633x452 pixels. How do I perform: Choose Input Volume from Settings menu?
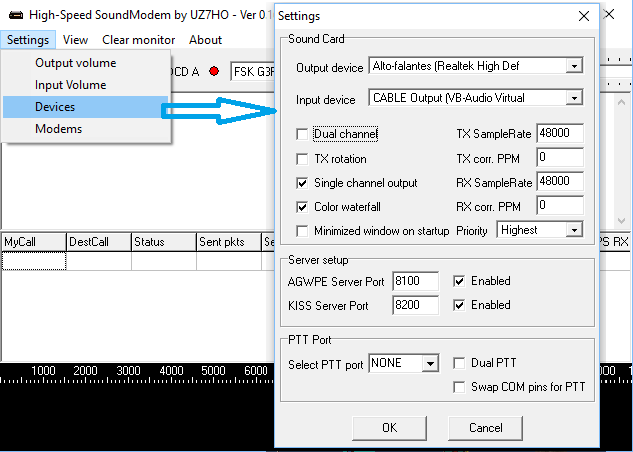[x=86, y=85]
